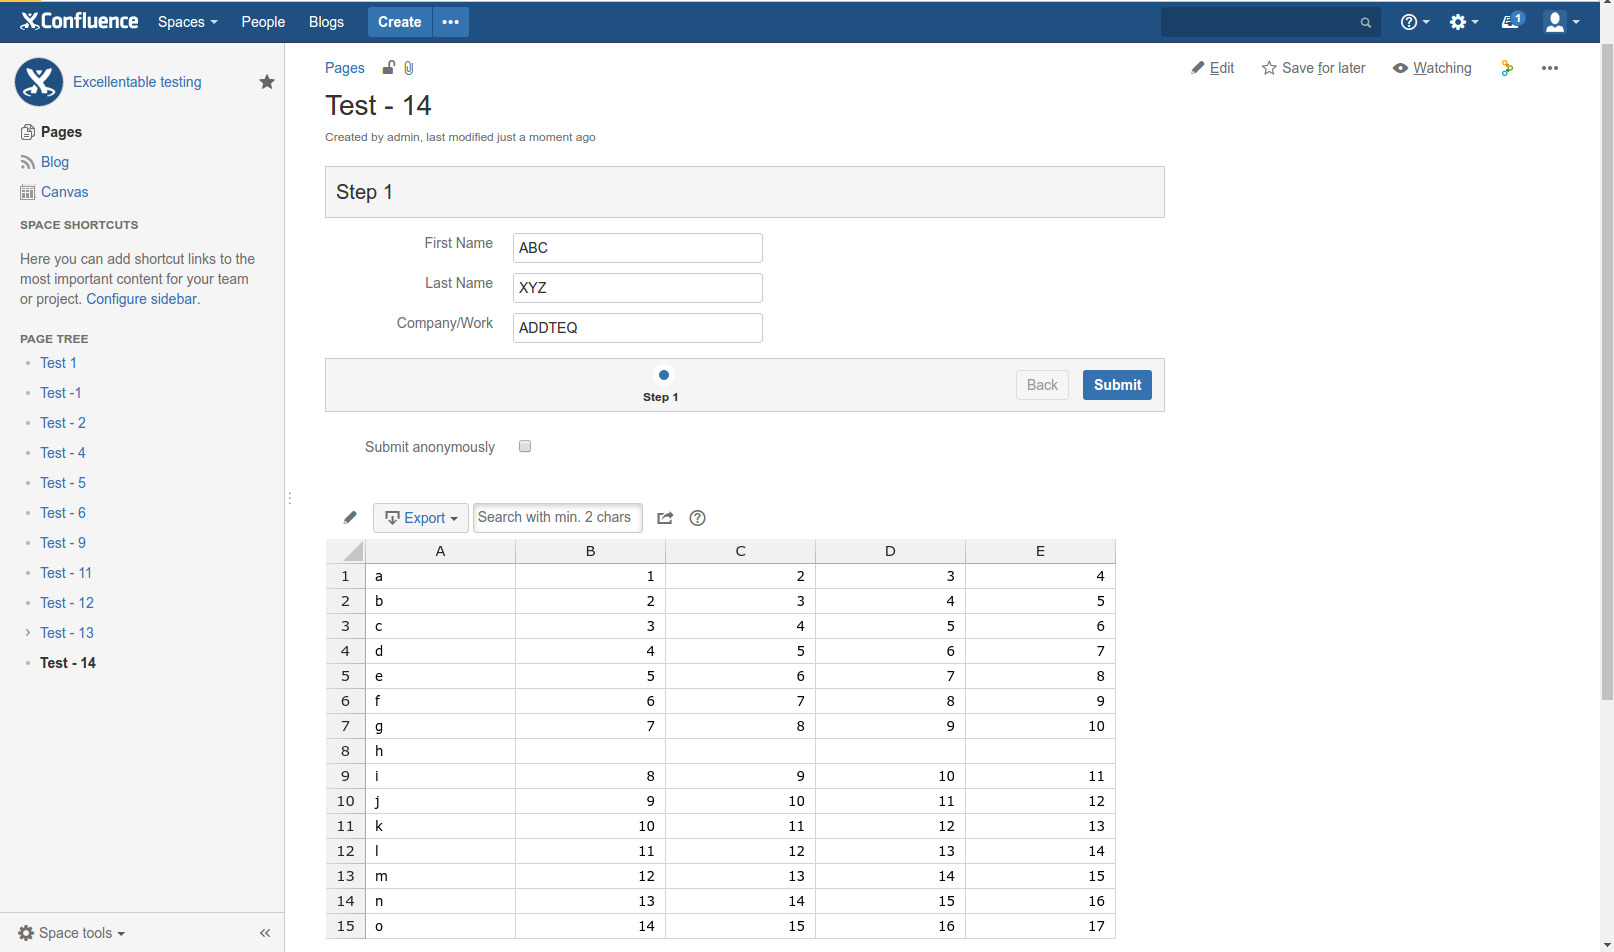
Task: Open the People menu
Action: 262,21
